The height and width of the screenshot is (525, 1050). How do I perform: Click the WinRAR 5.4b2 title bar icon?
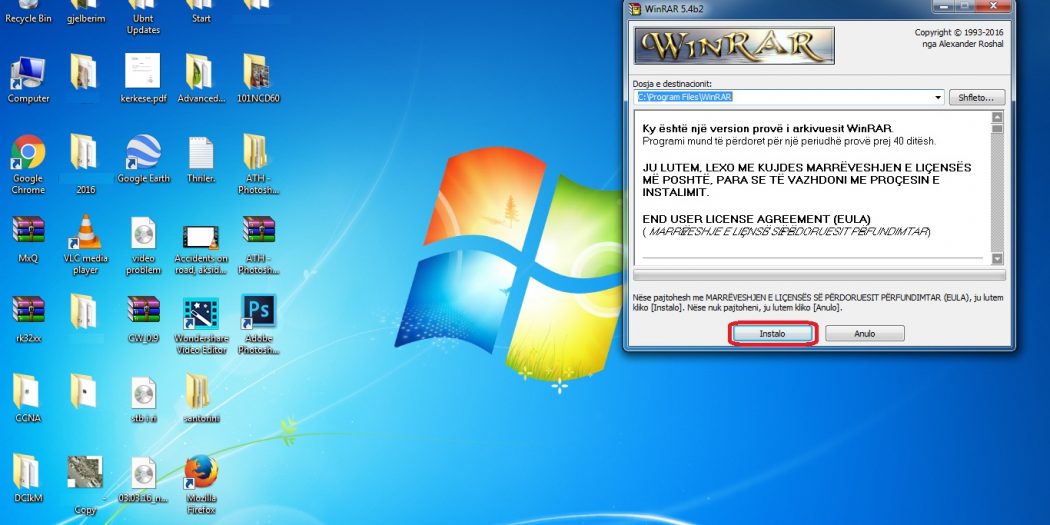635,9
